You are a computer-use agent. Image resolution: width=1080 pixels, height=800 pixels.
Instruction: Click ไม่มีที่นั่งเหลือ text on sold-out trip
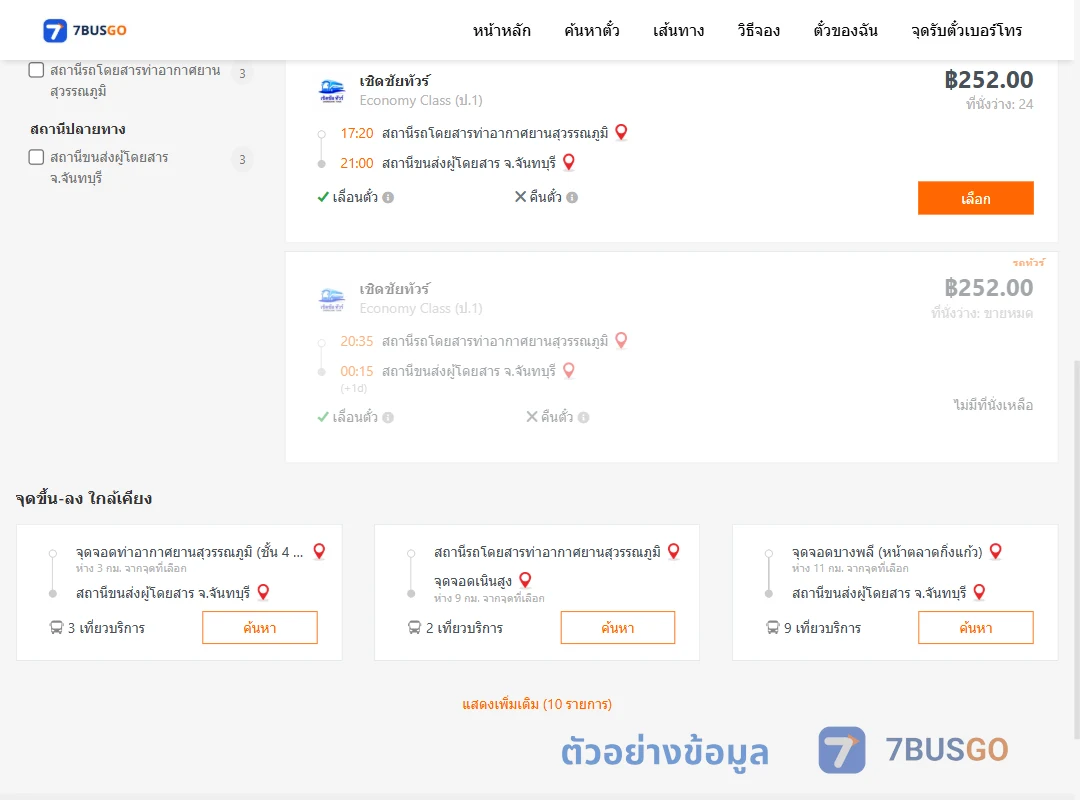click(993, 405)
